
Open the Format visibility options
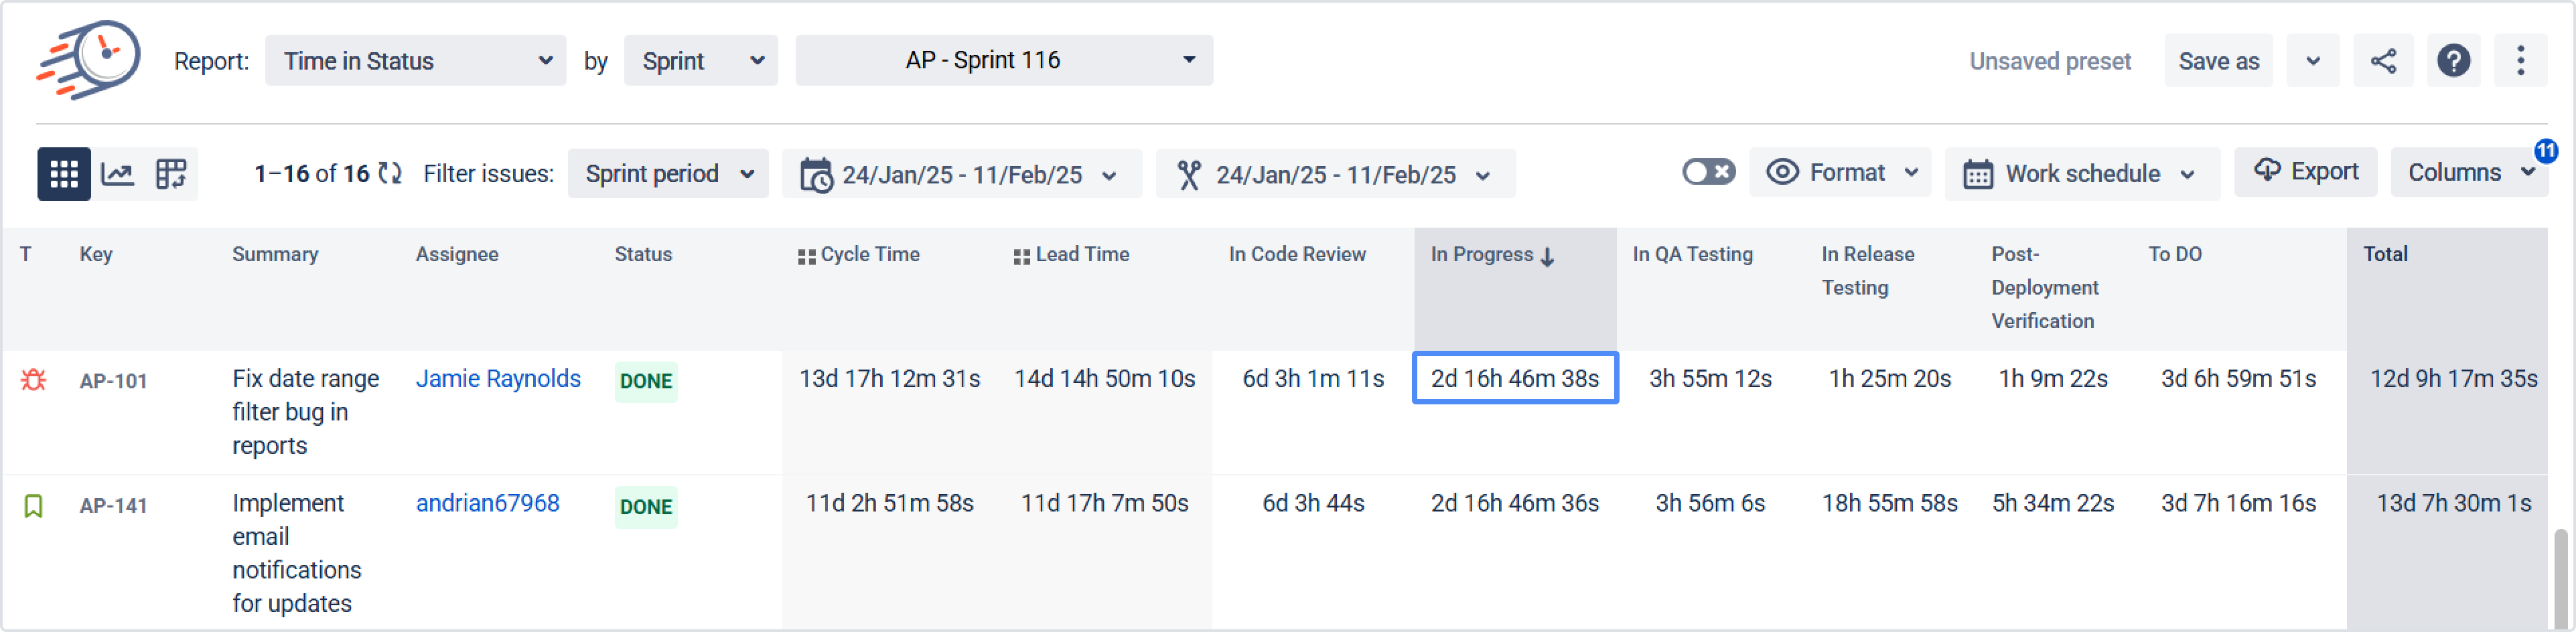point(1840,172)
